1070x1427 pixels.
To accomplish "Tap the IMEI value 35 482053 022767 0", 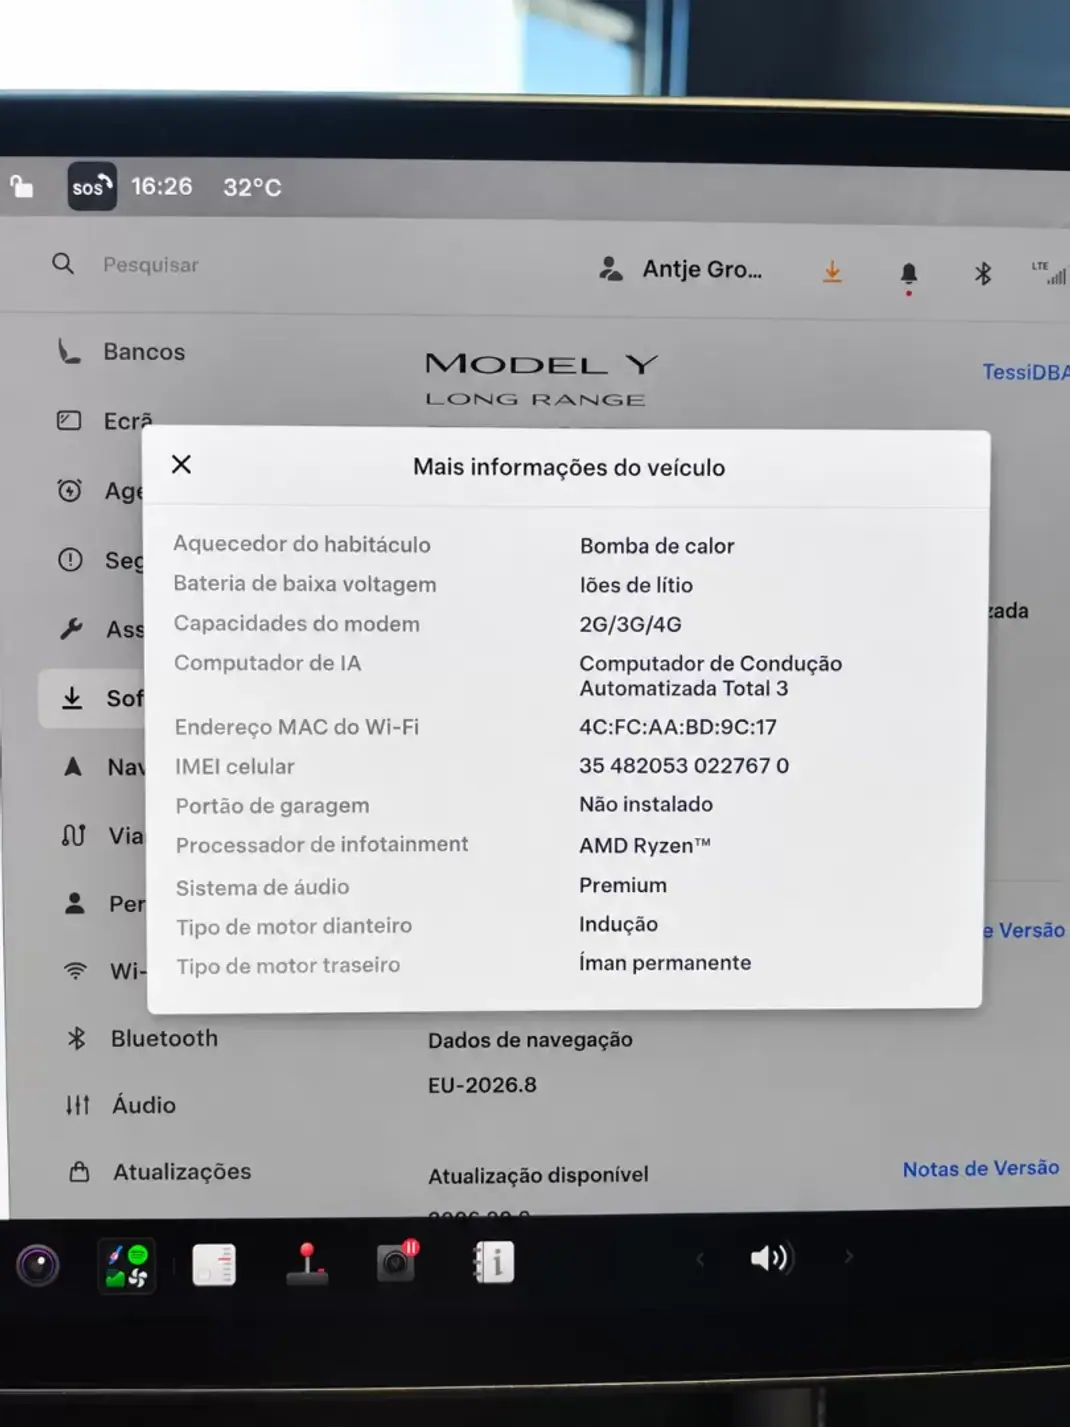I will pos(684,766).
